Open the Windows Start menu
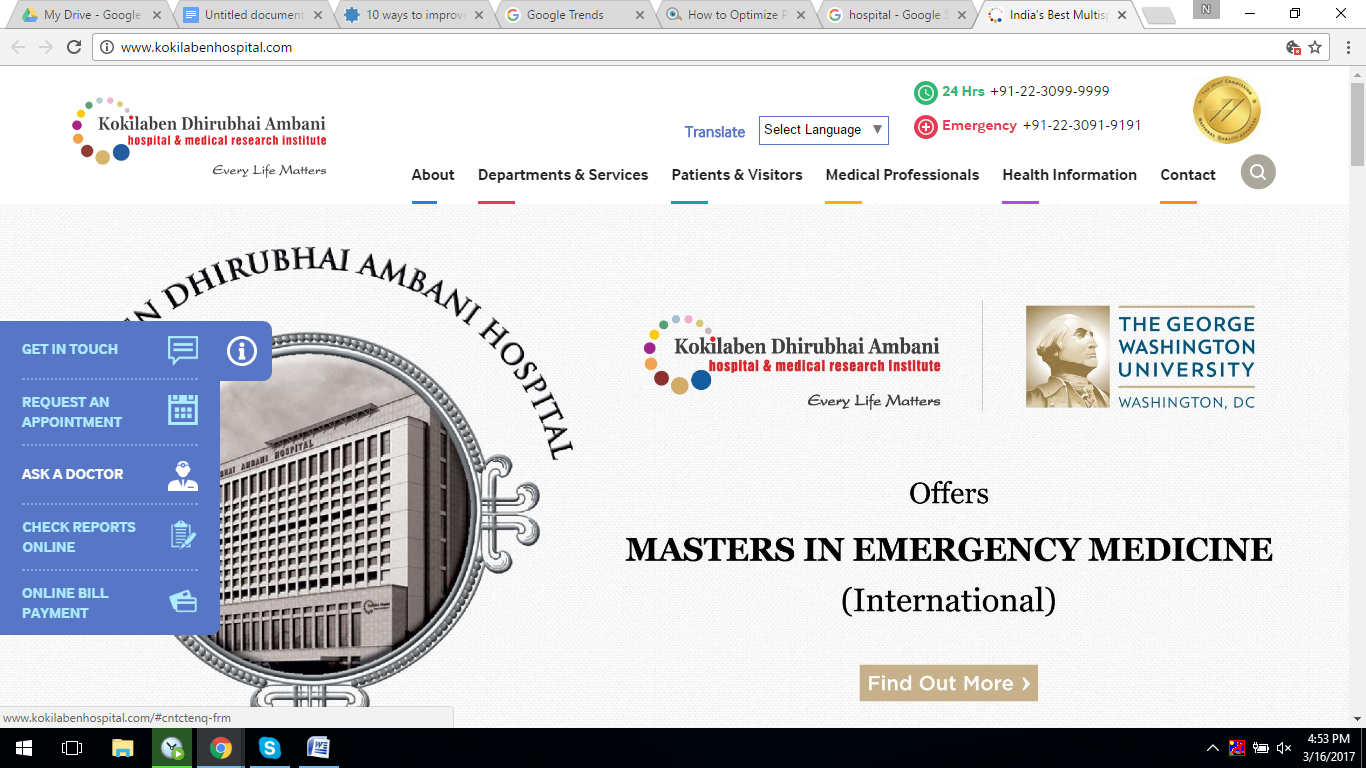1366x768 pixels. [x=23, y=748]
